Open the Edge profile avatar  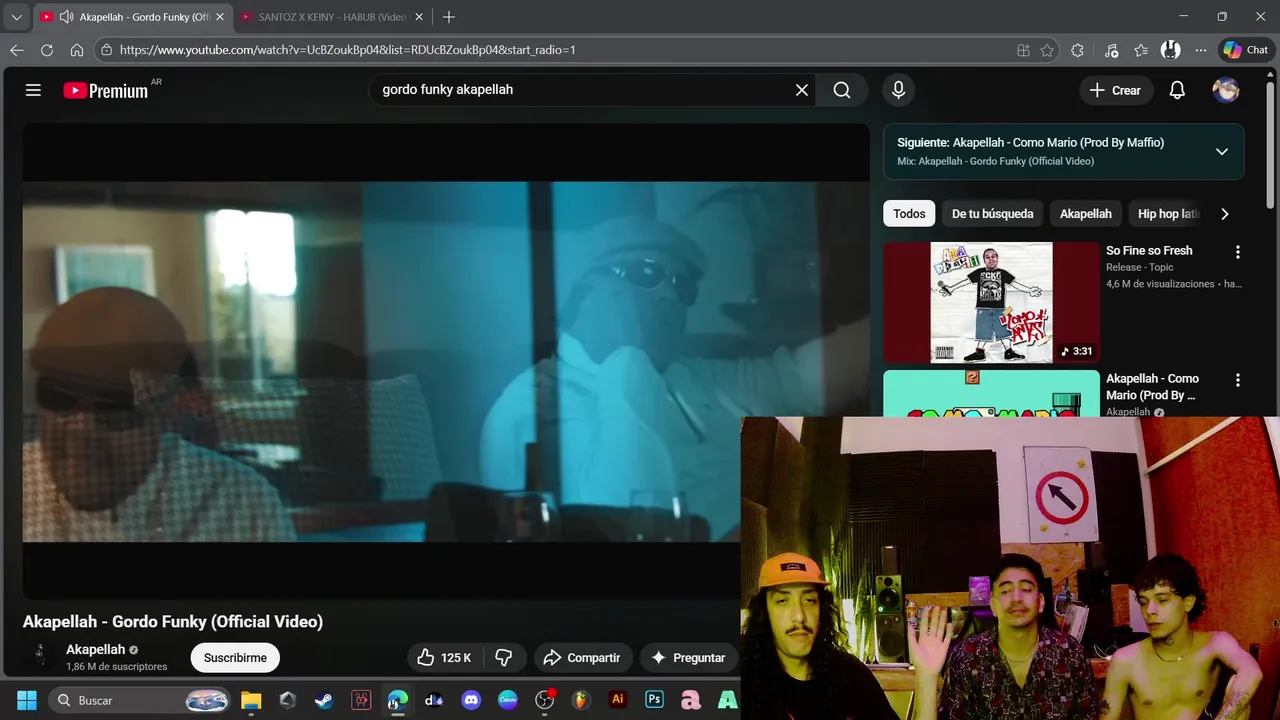point(1170,50)
